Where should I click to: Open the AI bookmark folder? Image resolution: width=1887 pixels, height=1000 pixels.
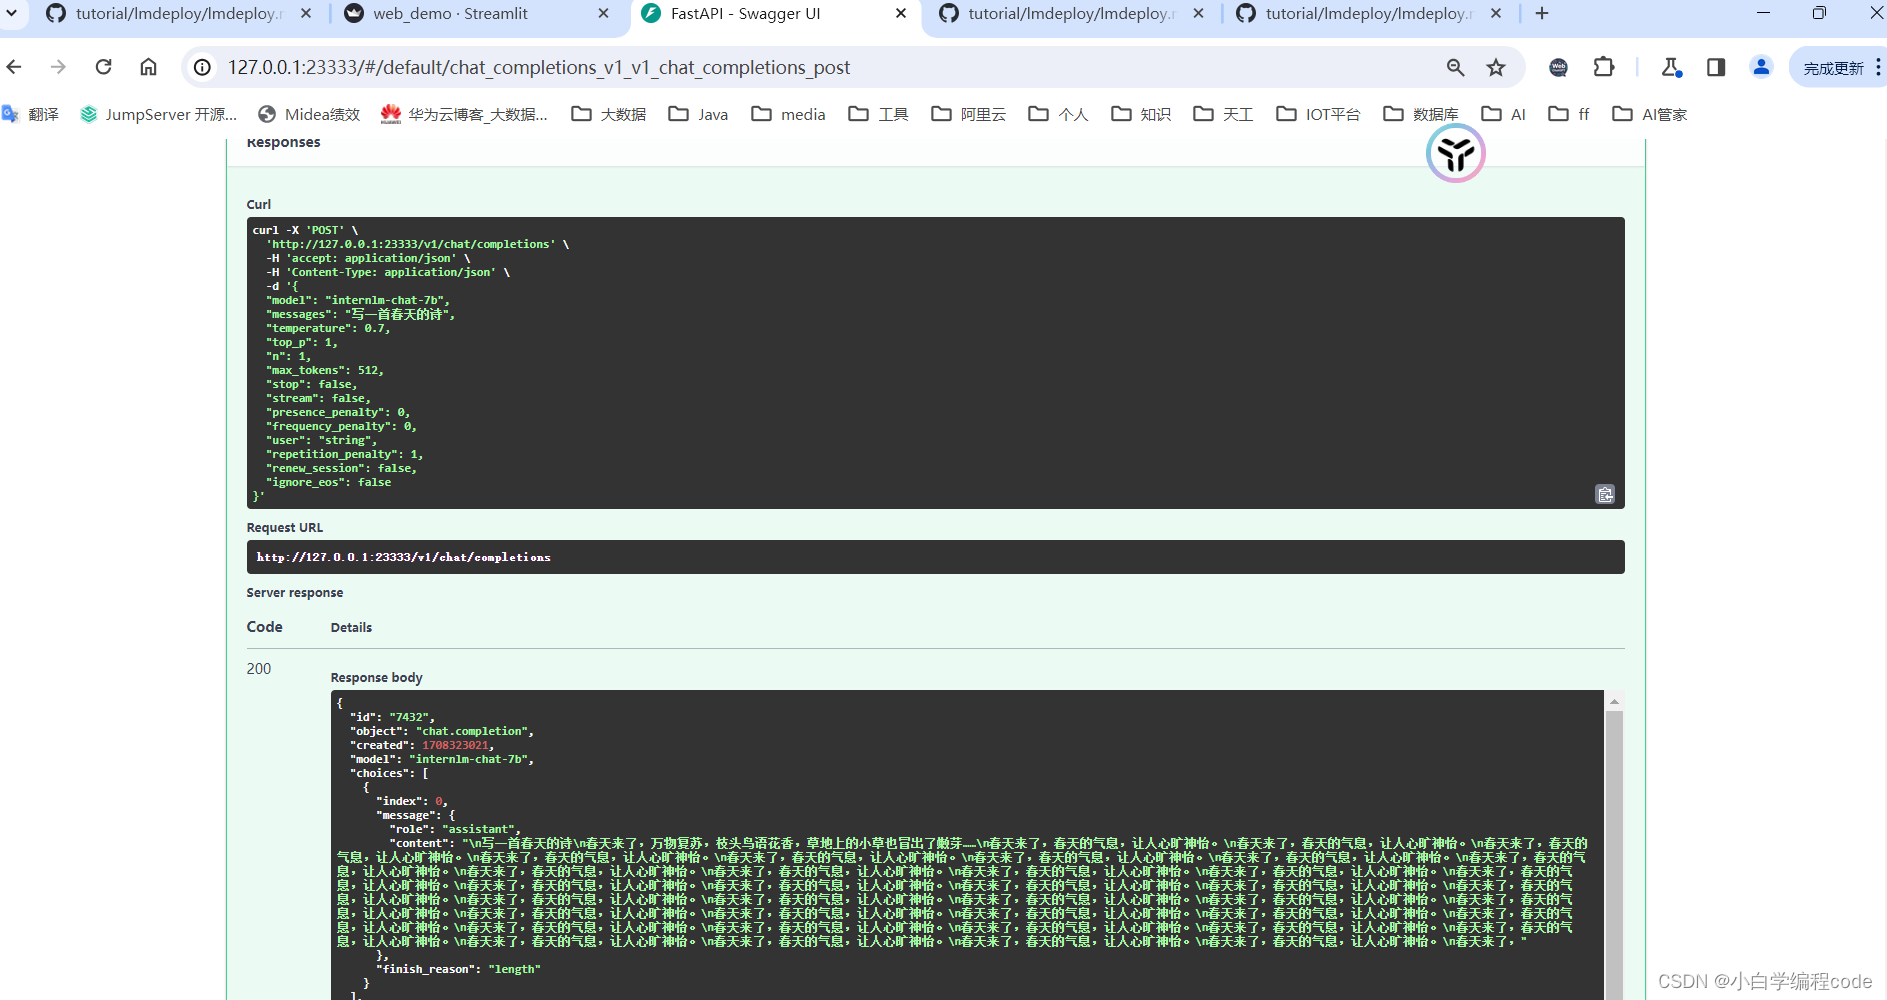(1503, 114)
